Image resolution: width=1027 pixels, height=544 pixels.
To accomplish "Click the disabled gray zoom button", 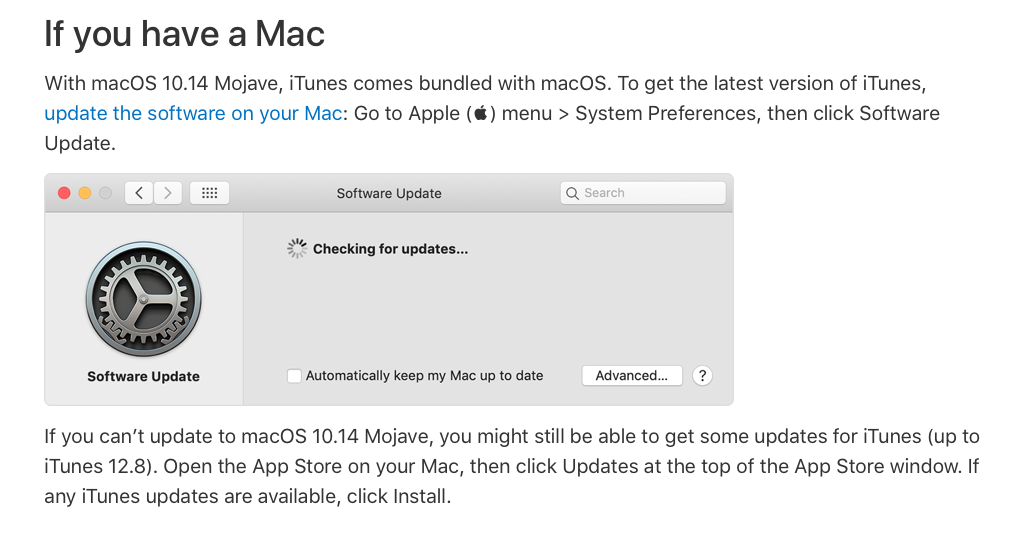I will coord(105,193).
